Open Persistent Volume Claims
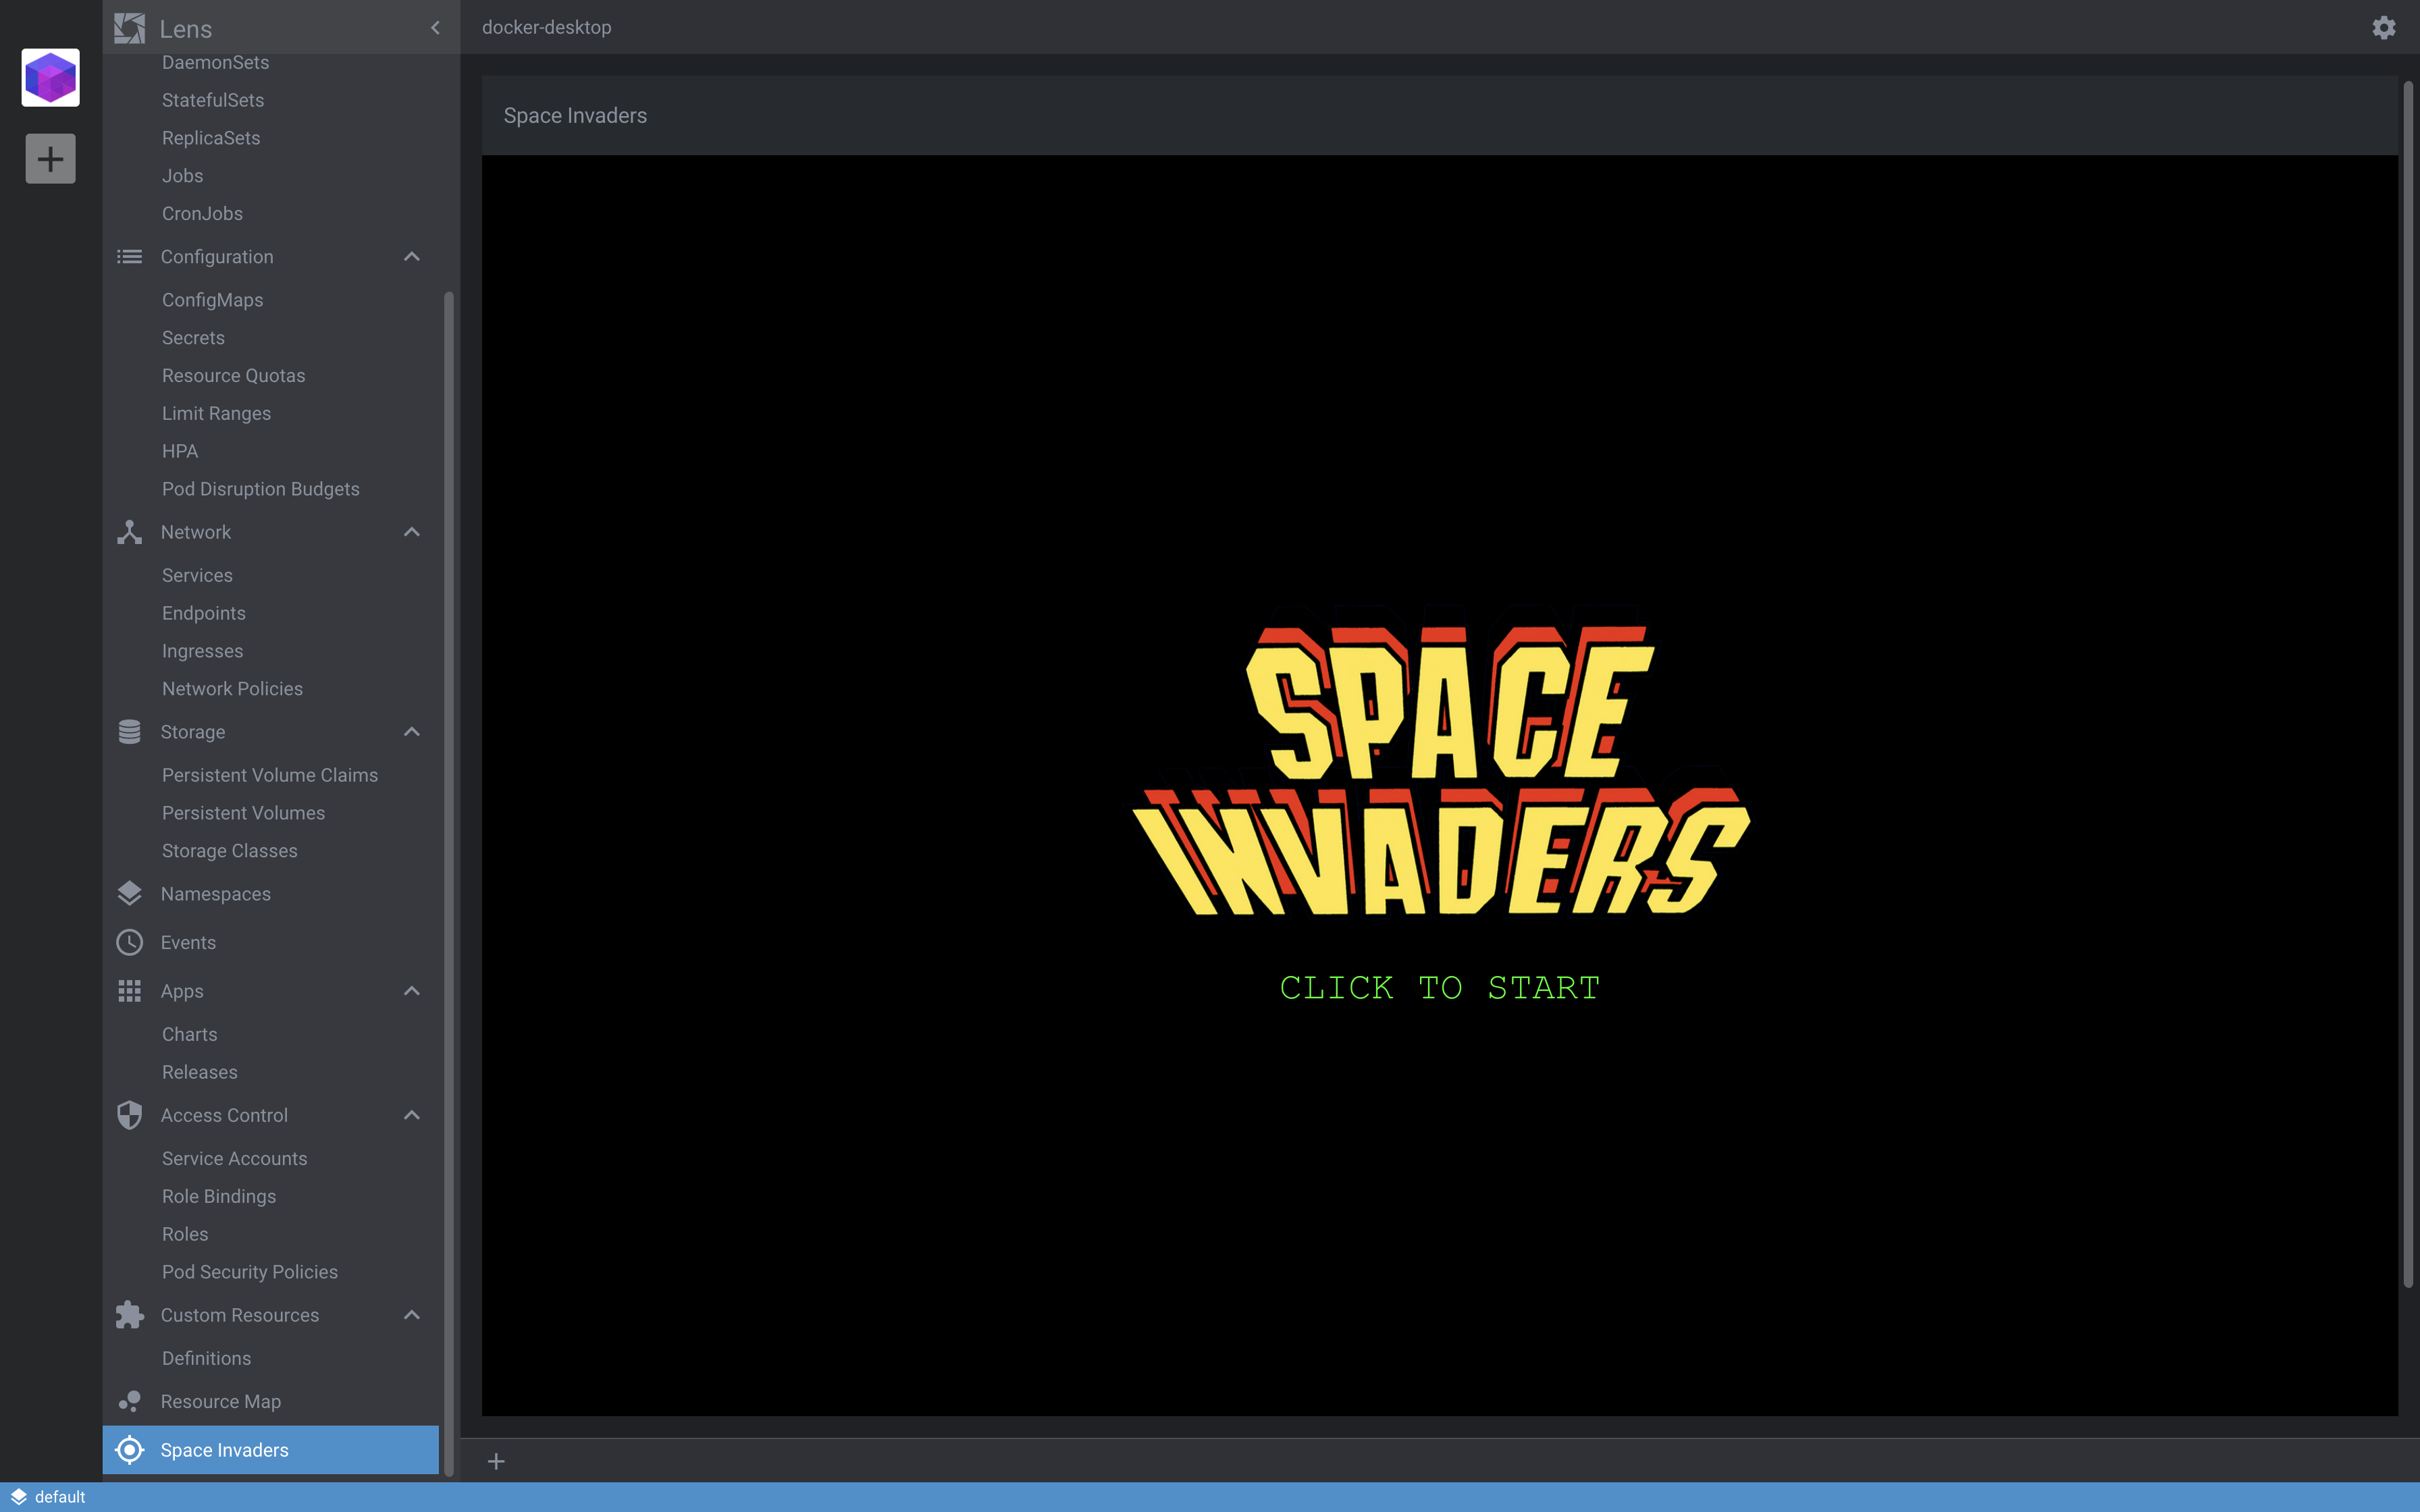2420x1512 pixels. (x=270, y=776)
